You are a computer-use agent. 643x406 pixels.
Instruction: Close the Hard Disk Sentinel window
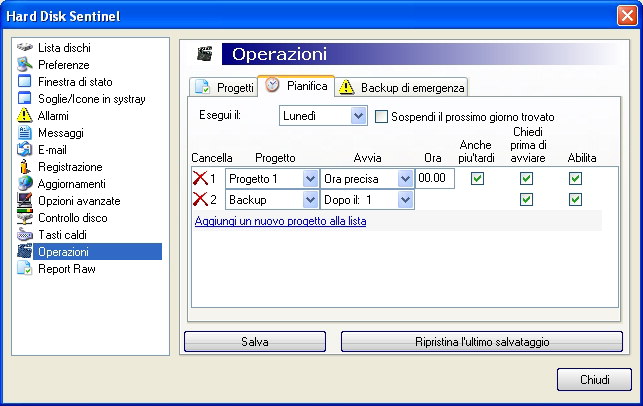click(x=627, y=16)
